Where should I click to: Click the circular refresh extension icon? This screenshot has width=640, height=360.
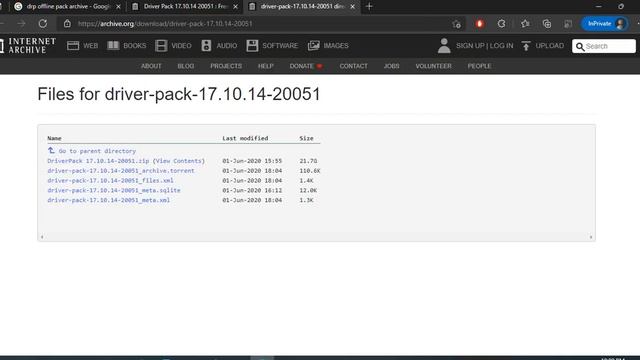point(502,24)
